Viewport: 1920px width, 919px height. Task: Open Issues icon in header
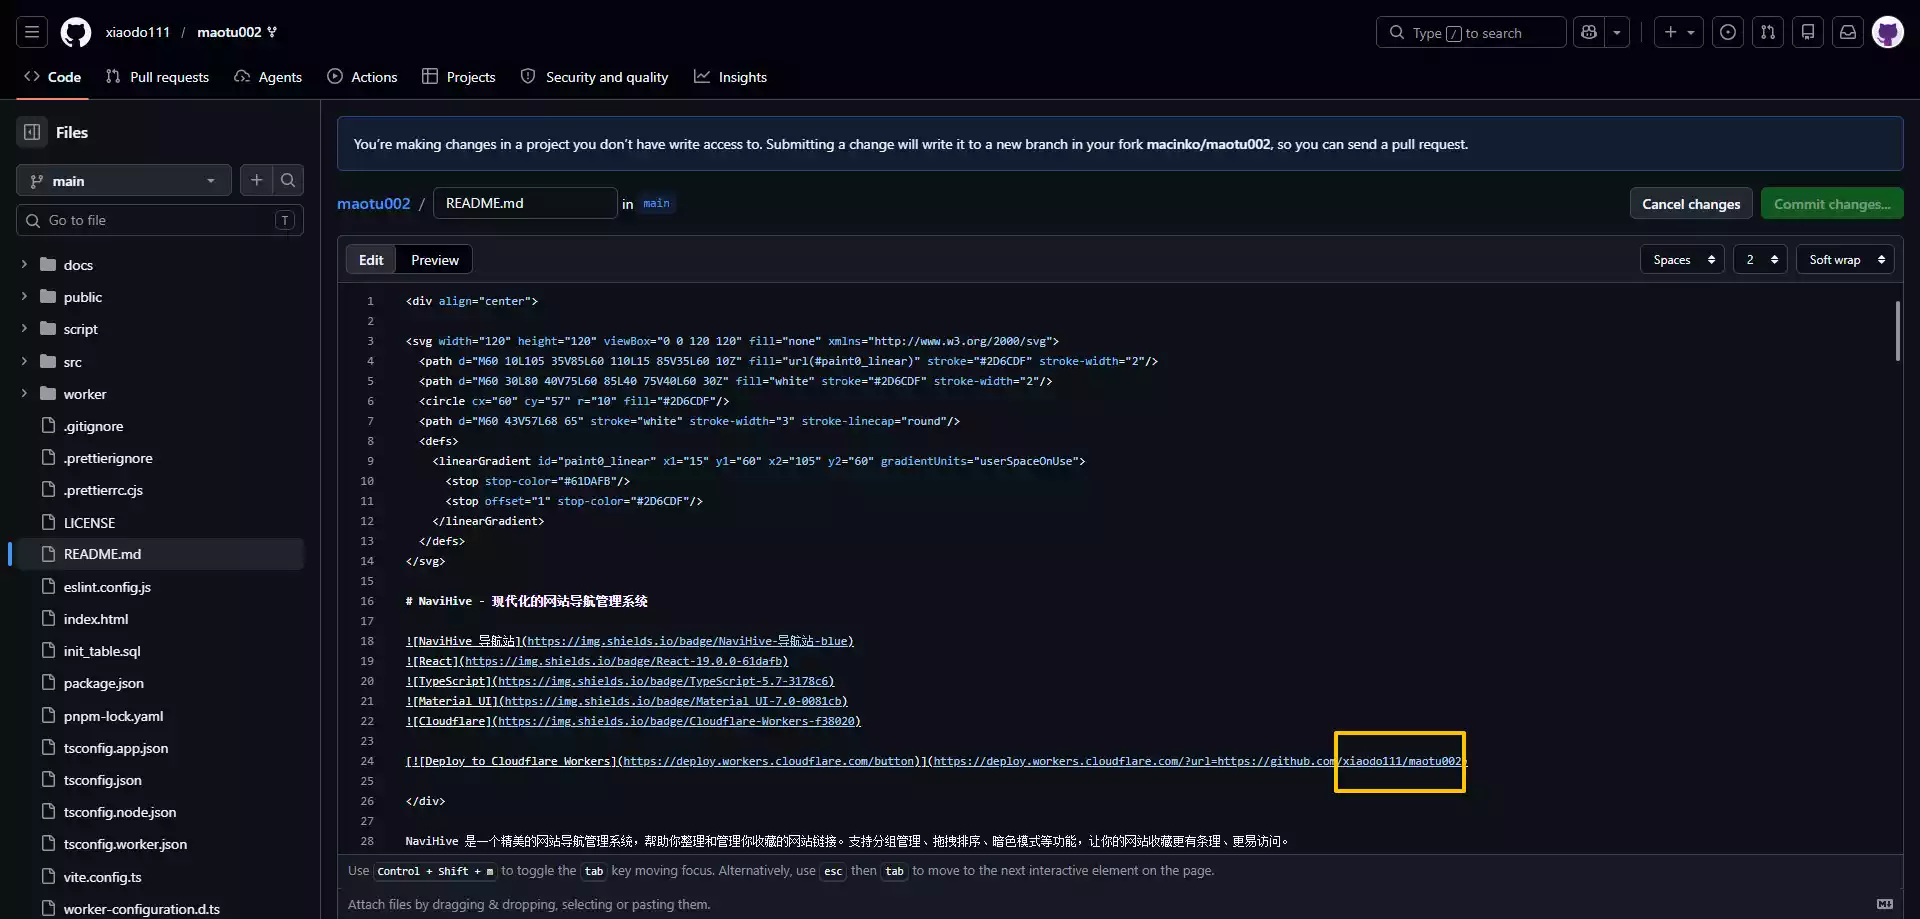point(1728,32)
